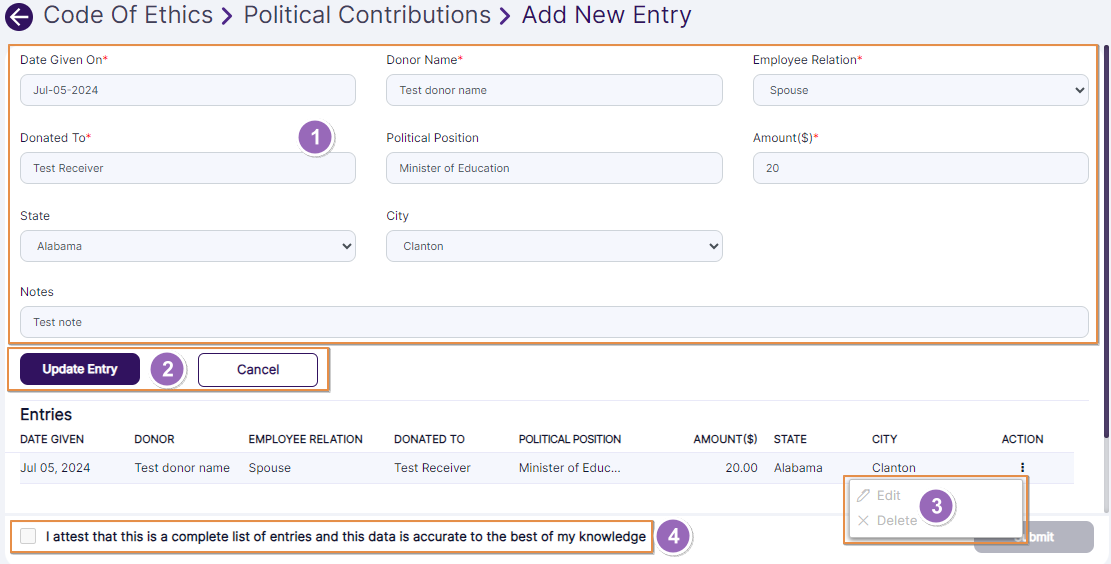
Task: Click the back arrow icon
Action: [19, 16]
